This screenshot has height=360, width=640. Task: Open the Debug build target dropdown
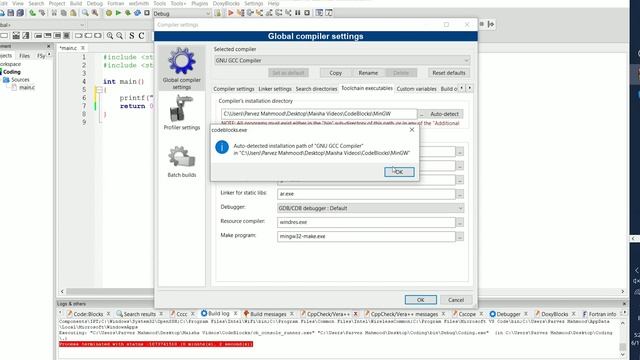pyautogui.click(x=182, y=13)
